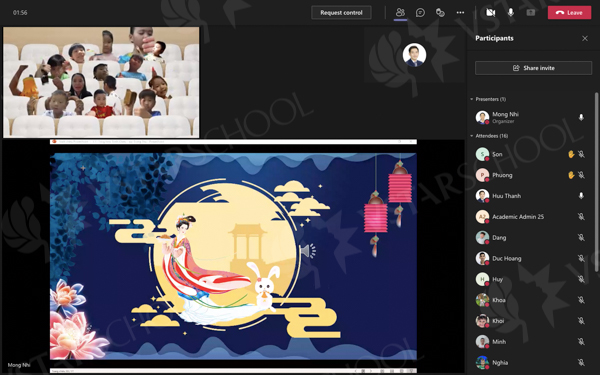
Task: Open Duc Hoang's avatar photo
Action: click(482, 259)
